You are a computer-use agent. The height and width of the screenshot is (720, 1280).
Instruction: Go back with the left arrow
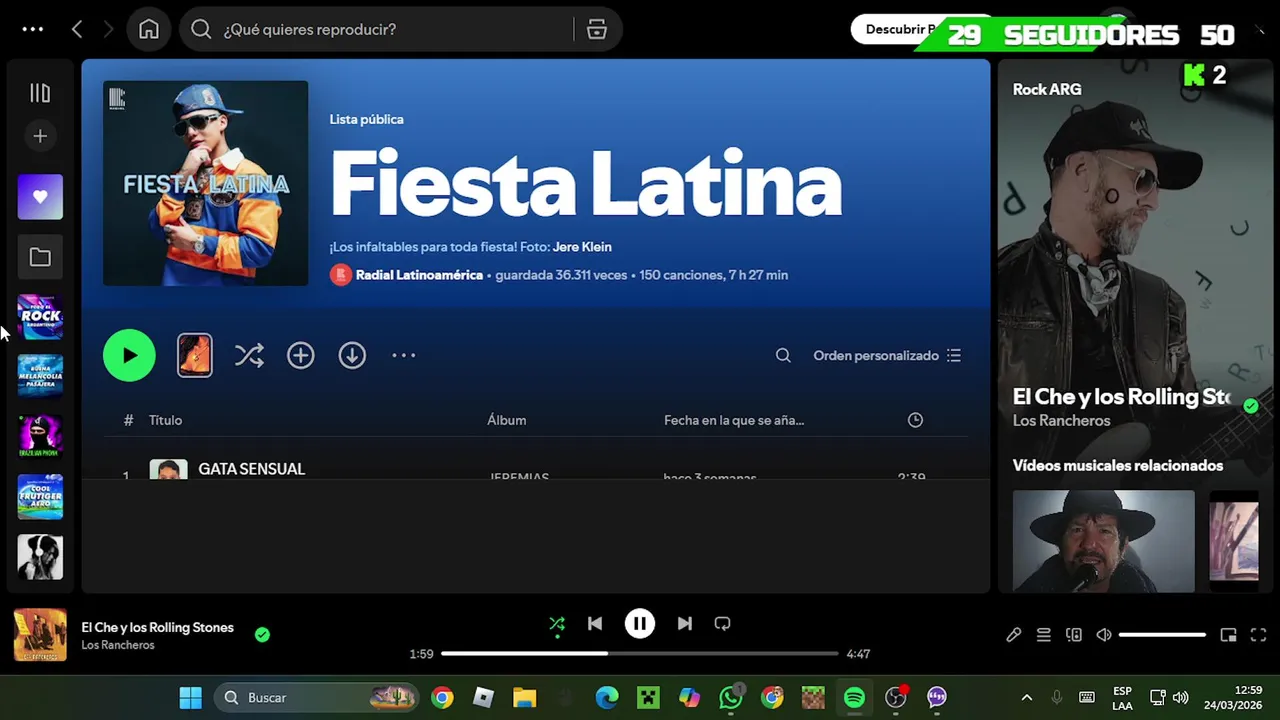77,29
